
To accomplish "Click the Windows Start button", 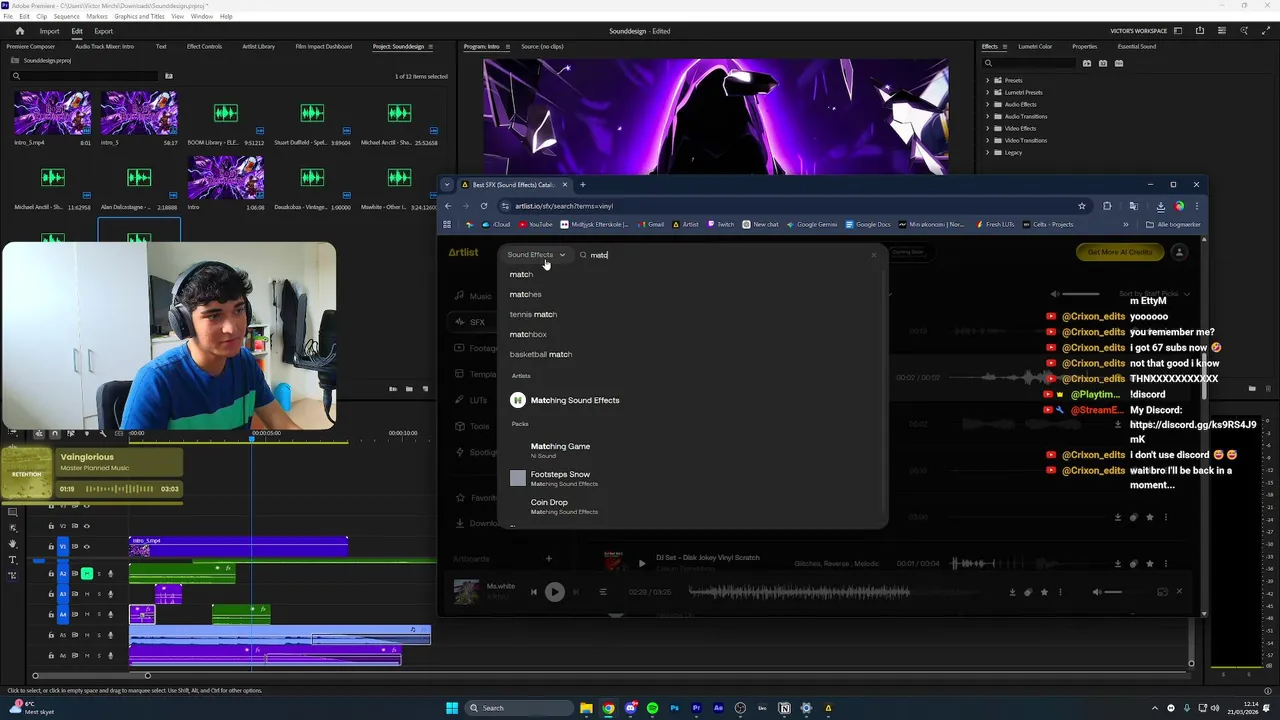I will point(452,708).
